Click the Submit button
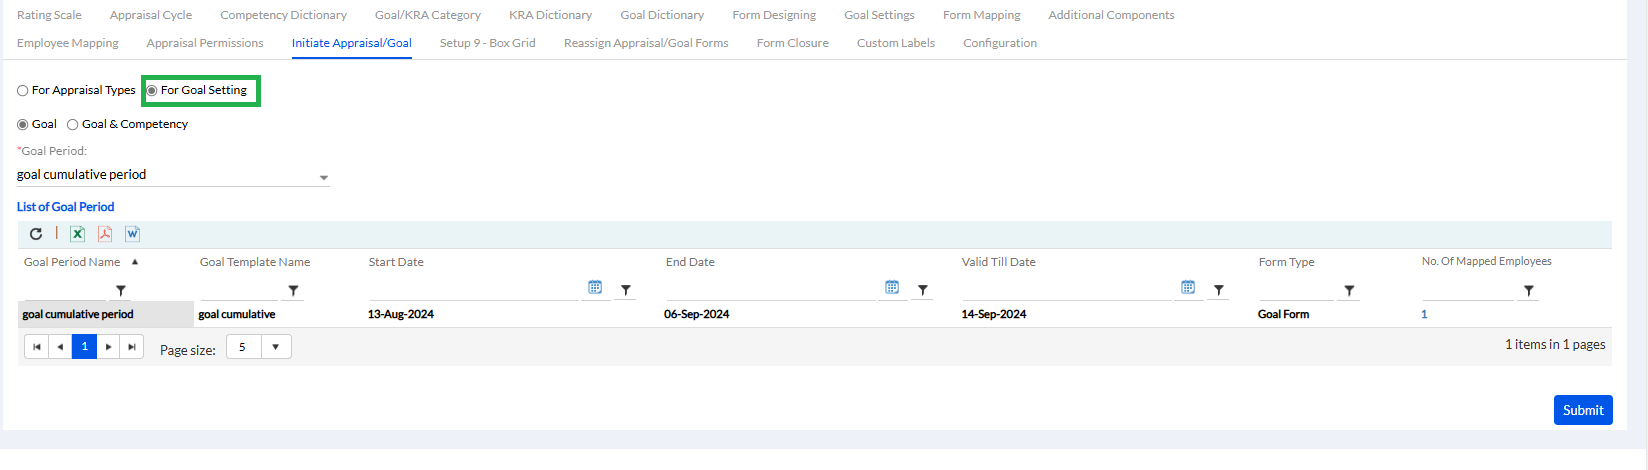The width and height of the screenshot is (1648, 470). [x=1582, y=410]
